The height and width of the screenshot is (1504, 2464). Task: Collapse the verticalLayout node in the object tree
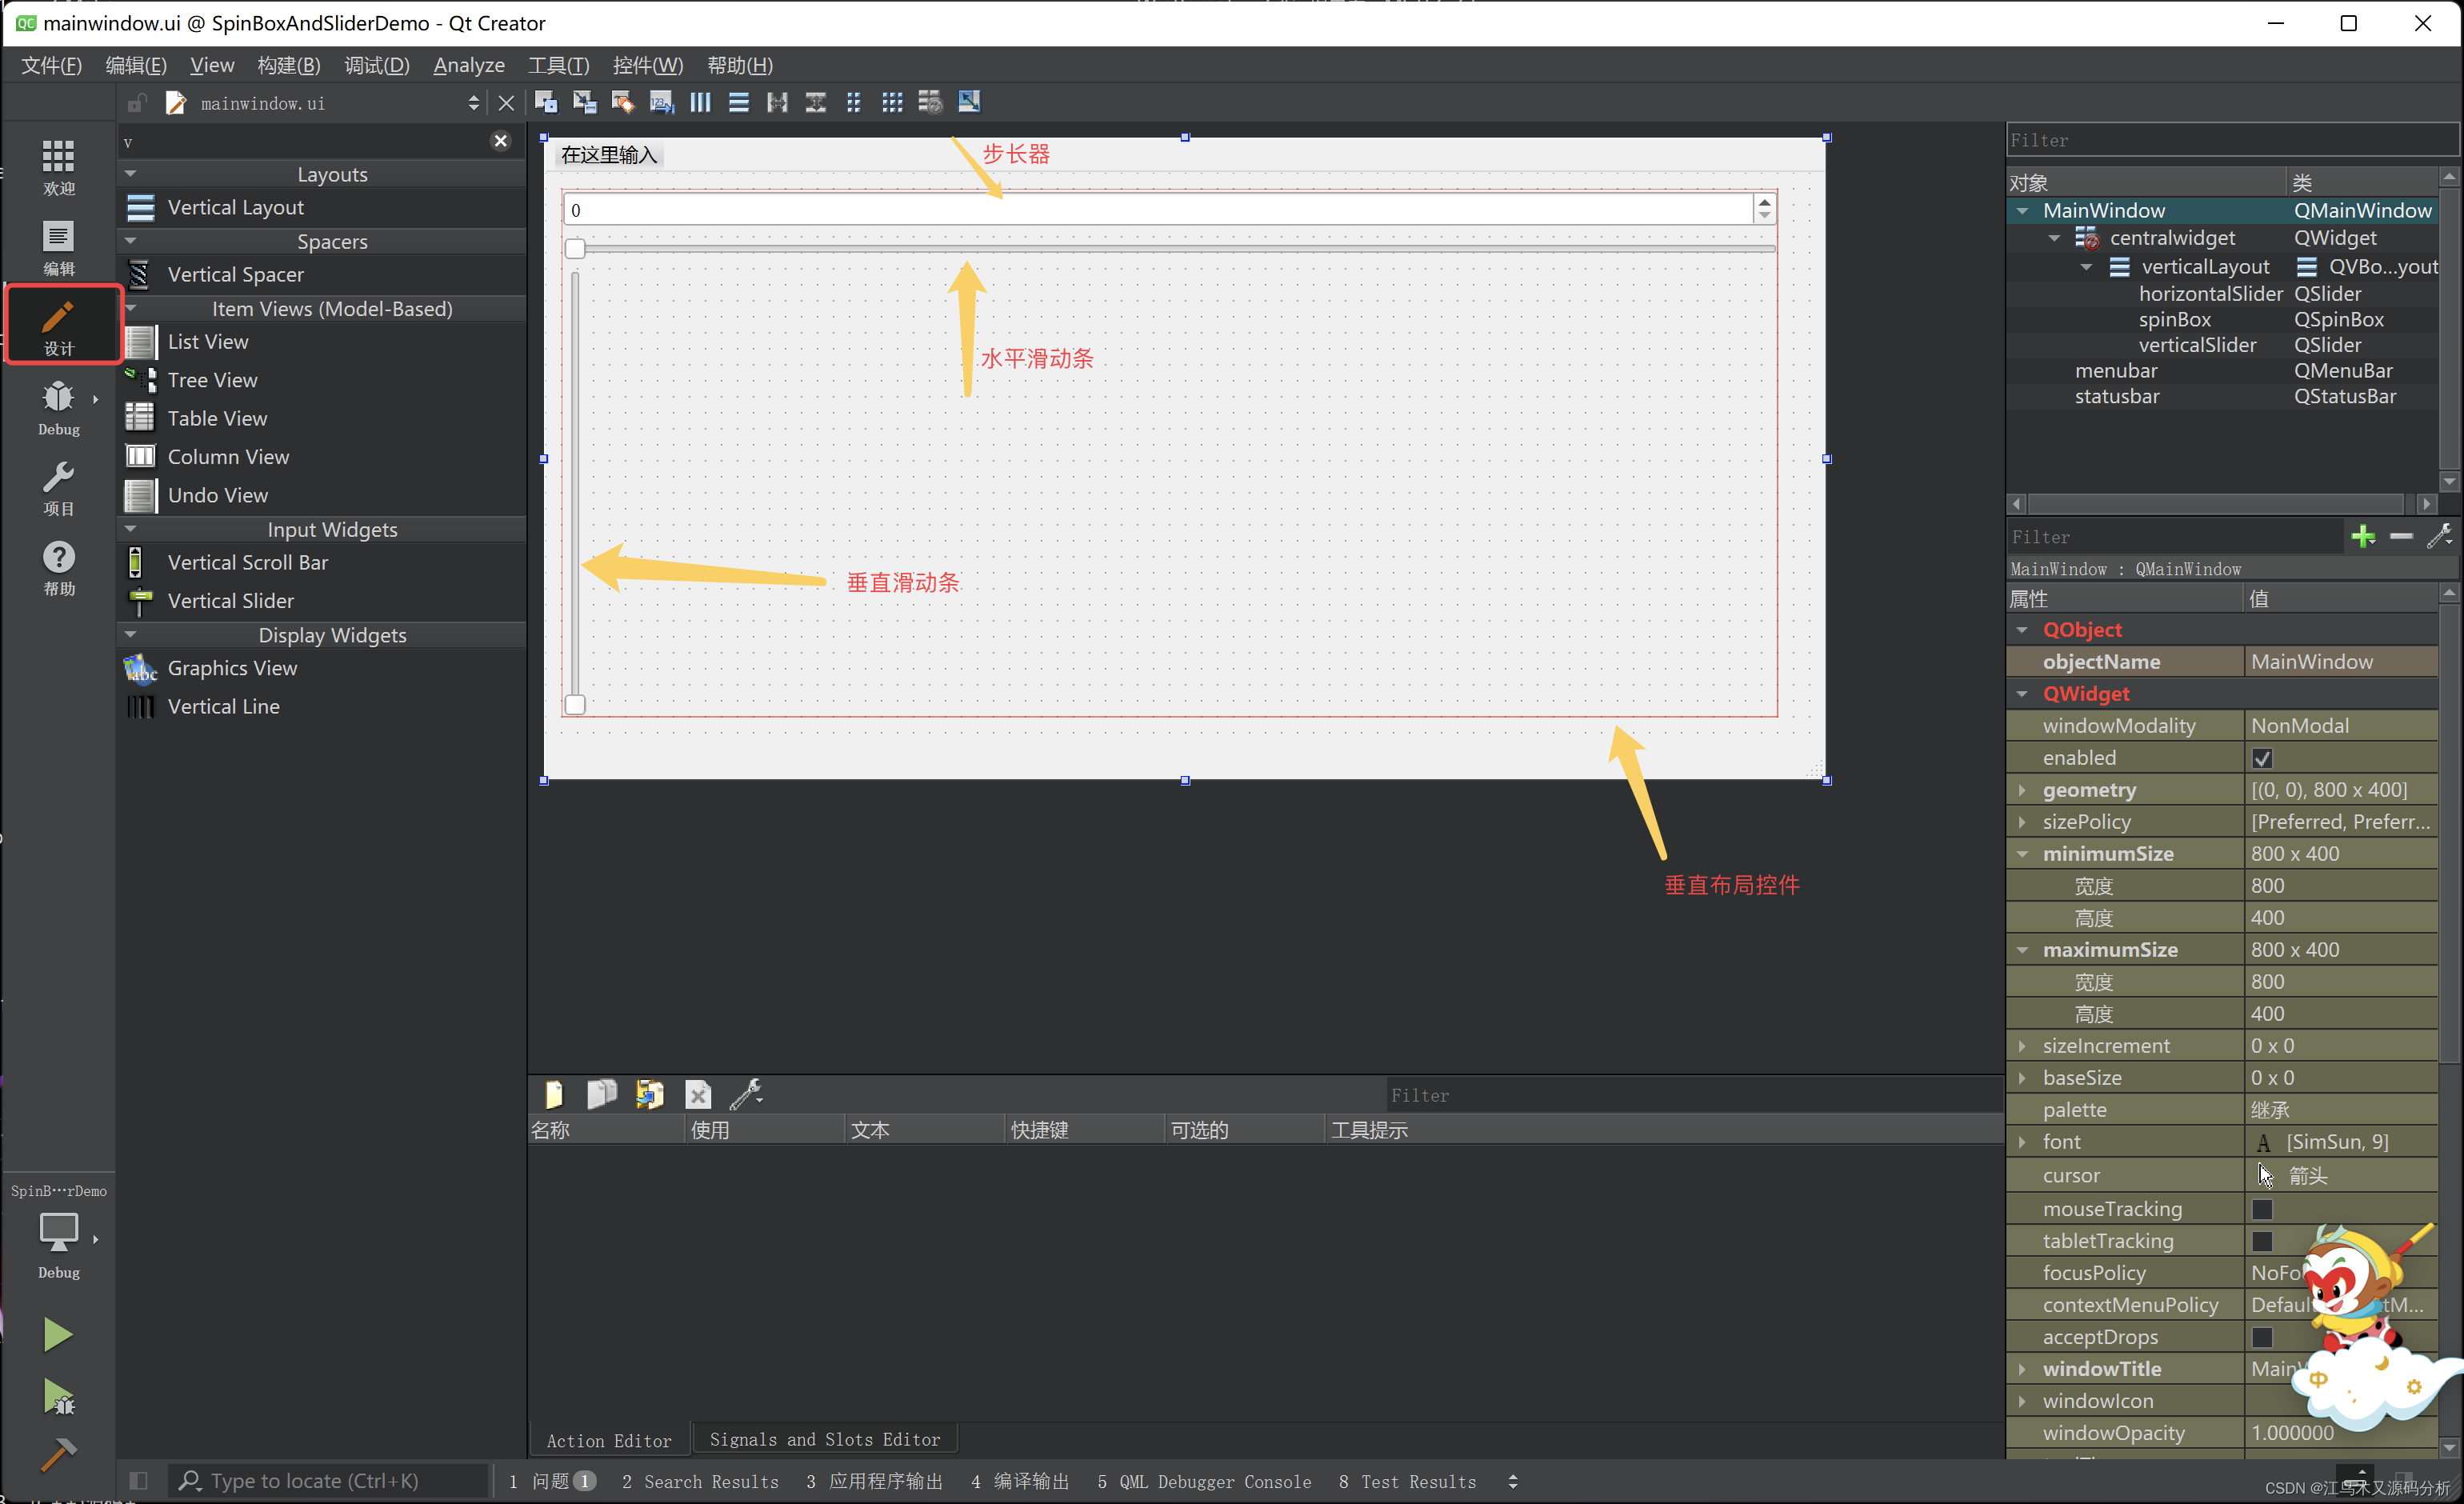tap(2086, 267)
